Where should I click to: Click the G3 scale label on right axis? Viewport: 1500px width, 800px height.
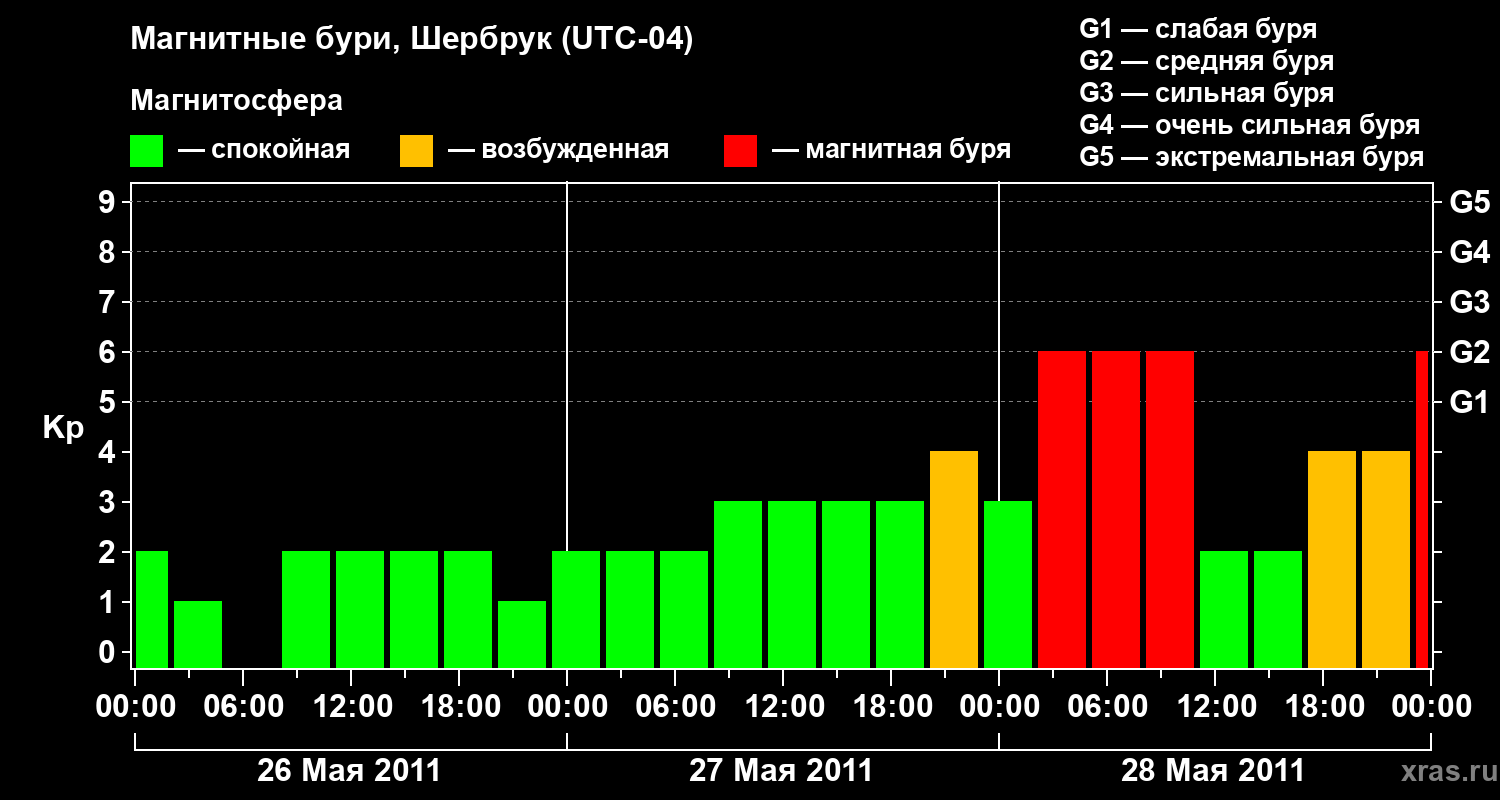point(1469,302)
